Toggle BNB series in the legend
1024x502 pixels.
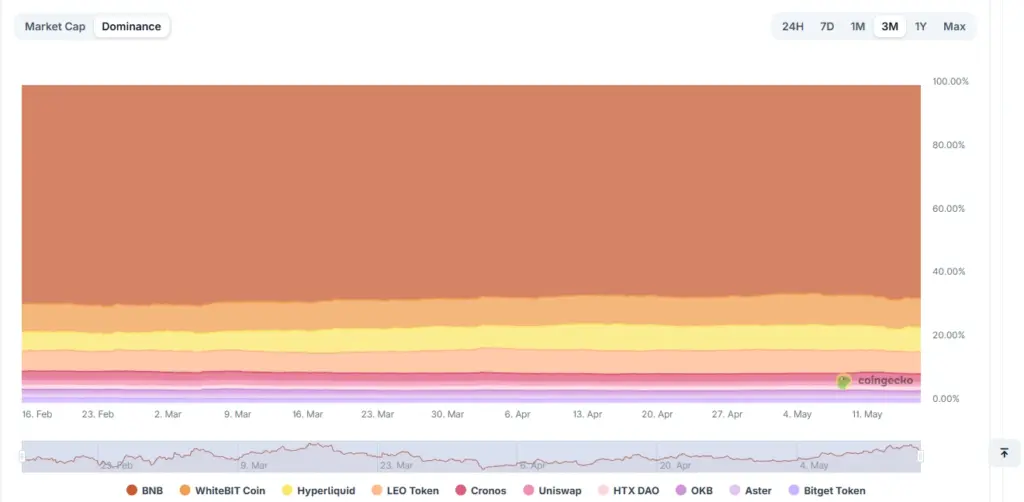point(144,490)
